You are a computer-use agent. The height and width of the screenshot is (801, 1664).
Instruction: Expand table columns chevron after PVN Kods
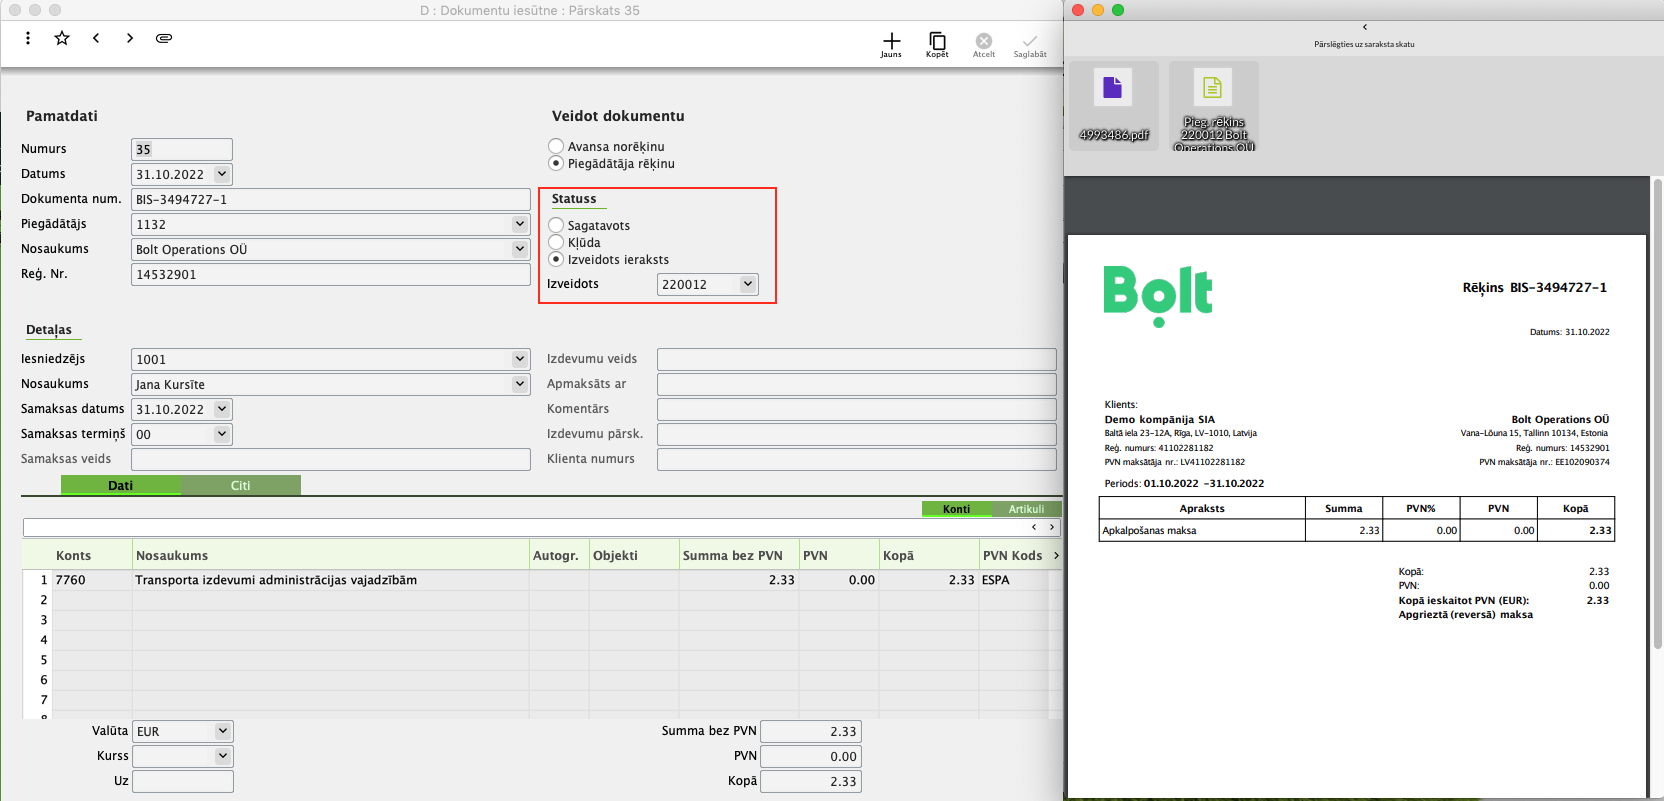coord(1056,555)
